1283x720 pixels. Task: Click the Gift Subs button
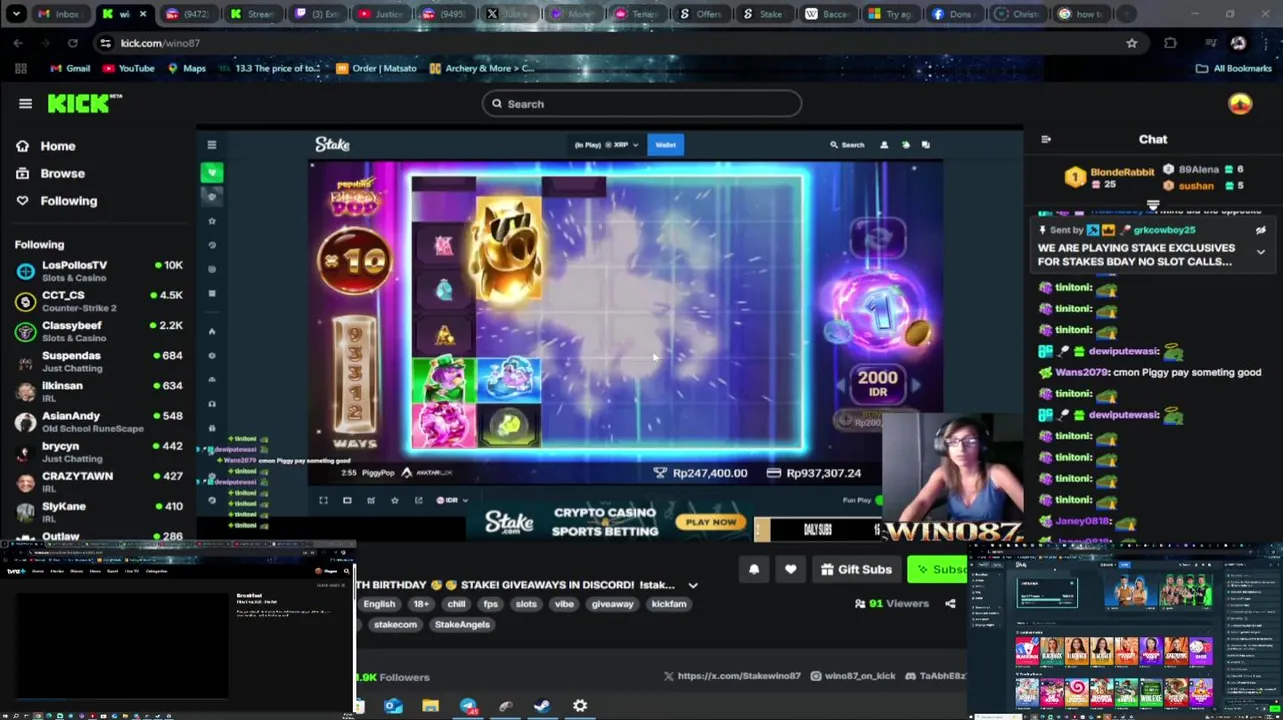point(856,569)
